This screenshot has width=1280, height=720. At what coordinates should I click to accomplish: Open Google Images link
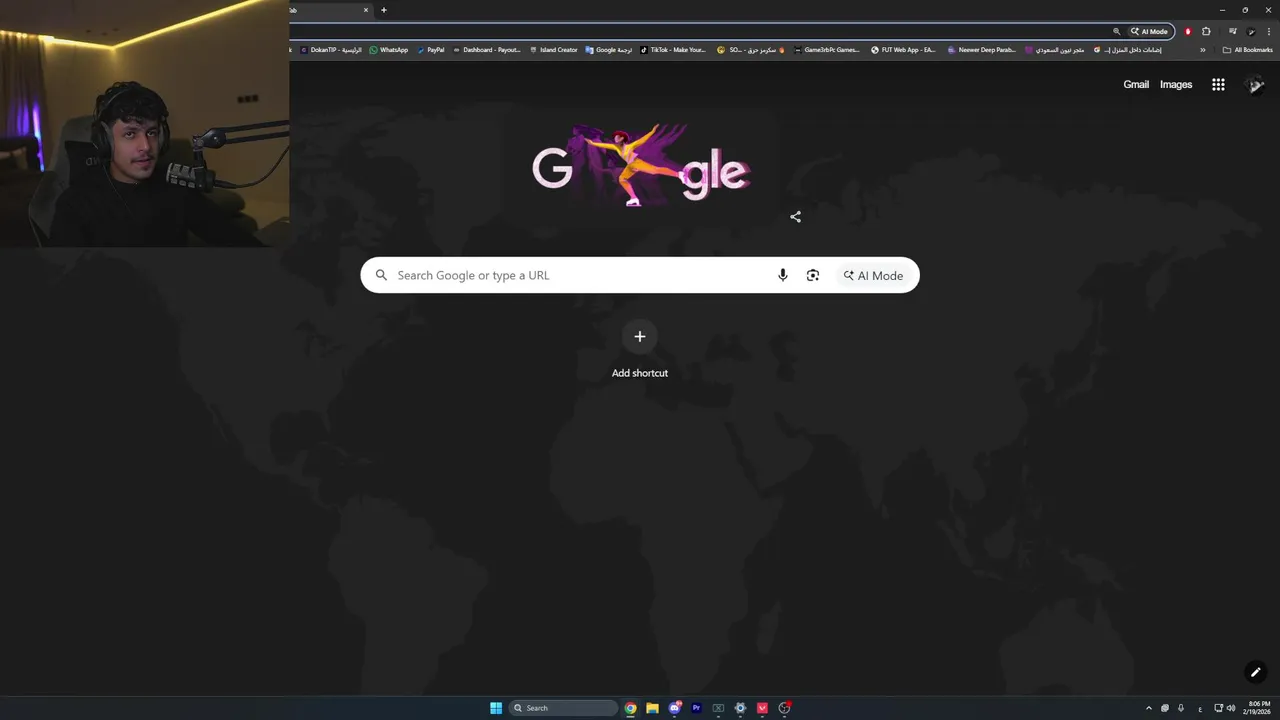[1176, 84]
